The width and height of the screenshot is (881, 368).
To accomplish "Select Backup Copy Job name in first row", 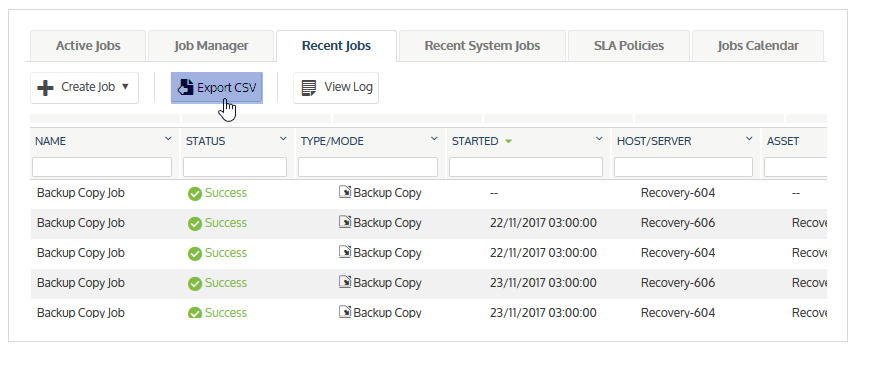I will [81, 193].
